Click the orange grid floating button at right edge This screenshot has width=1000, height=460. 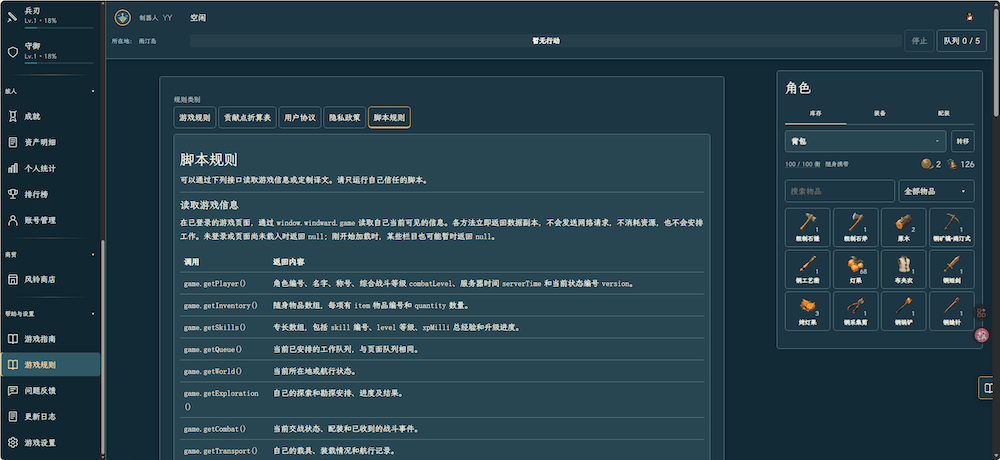982,313
